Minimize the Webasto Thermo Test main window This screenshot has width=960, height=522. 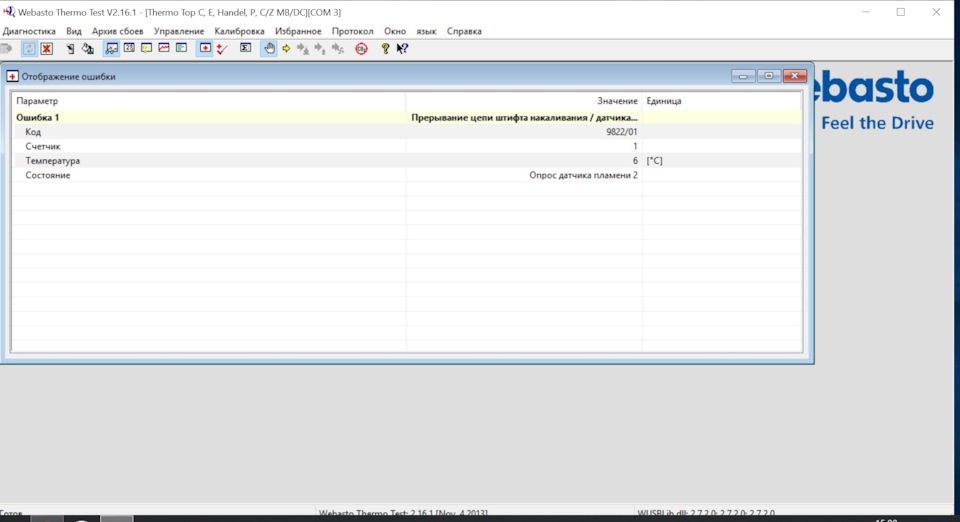[866, 12]
